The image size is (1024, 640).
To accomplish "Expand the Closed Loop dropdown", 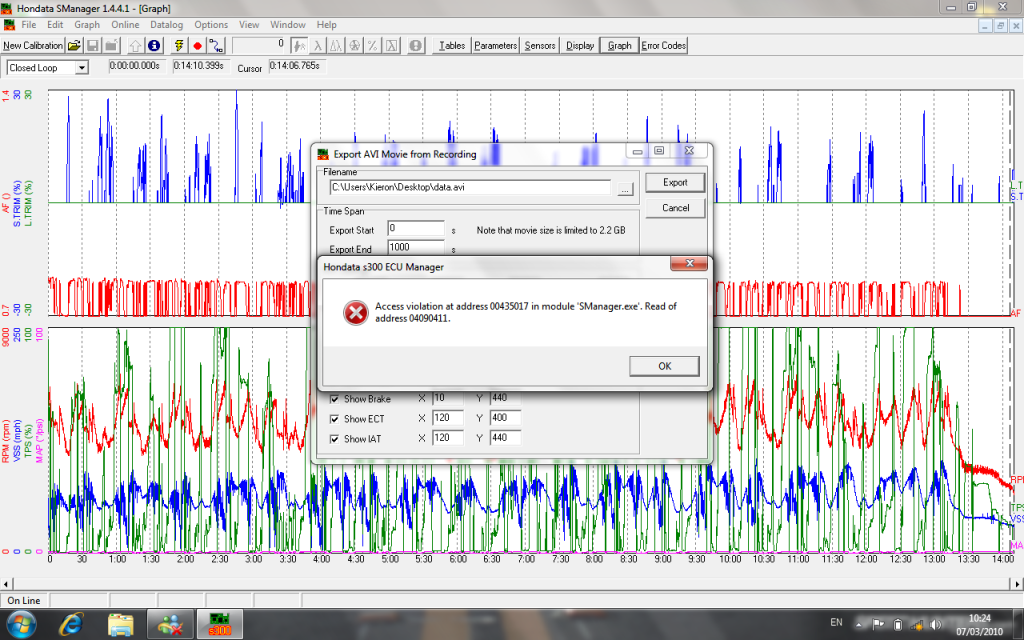I will point(82,68).
